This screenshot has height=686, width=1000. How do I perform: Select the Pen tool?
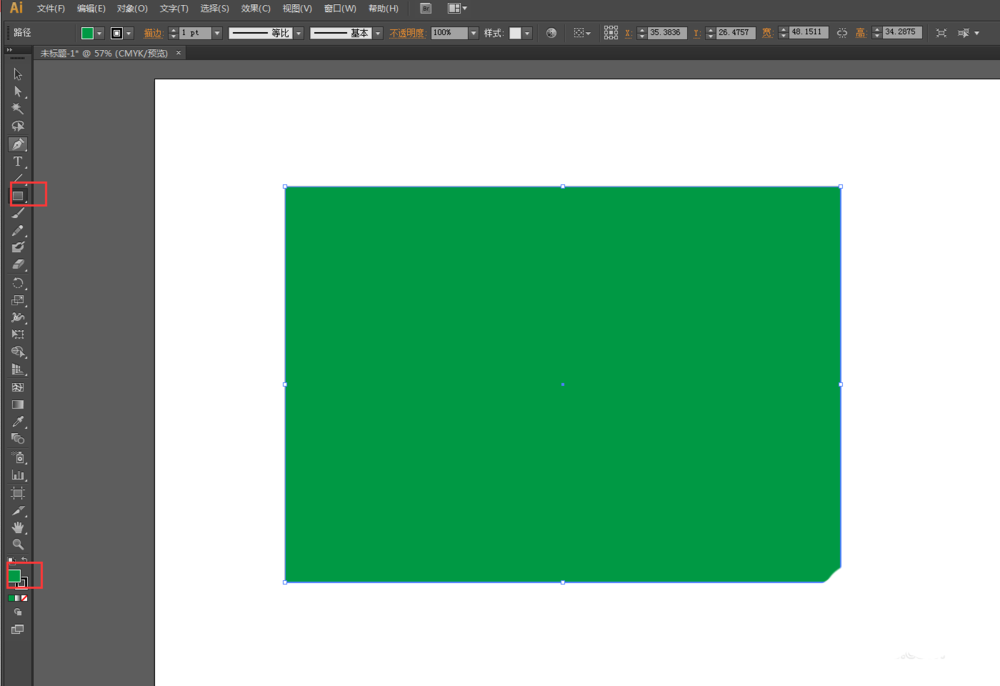pyautogui.click(x=17, y=144)
